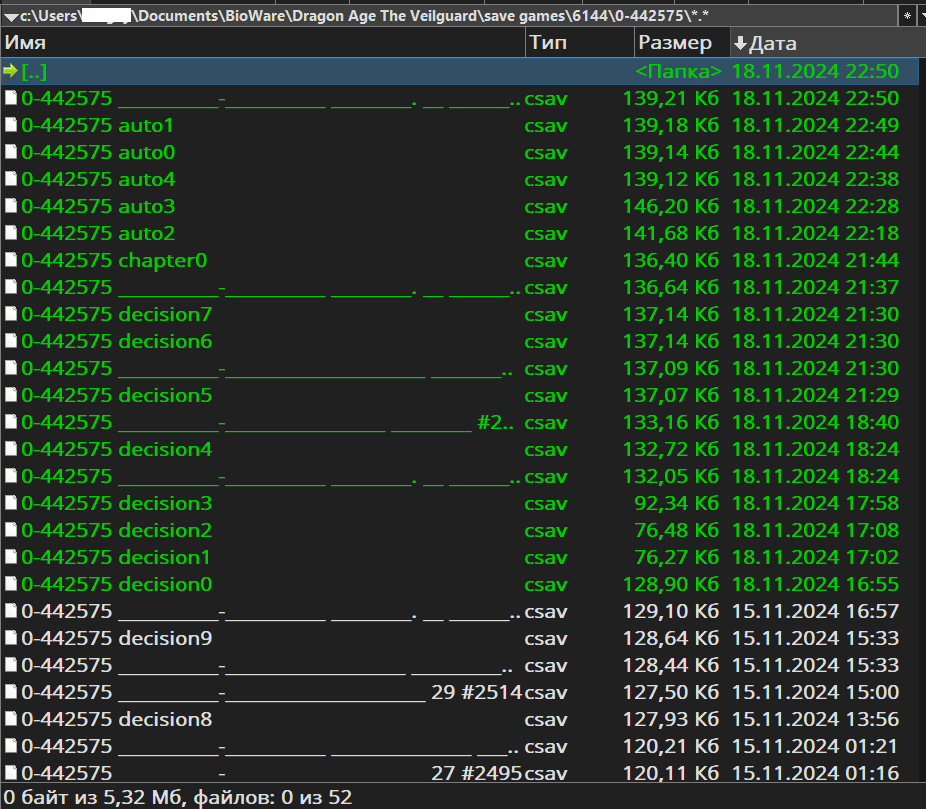Click the file icon of chapter0 save
This screenshot has height=809, width=926.
pyautogui.click(x=11, y=260)
